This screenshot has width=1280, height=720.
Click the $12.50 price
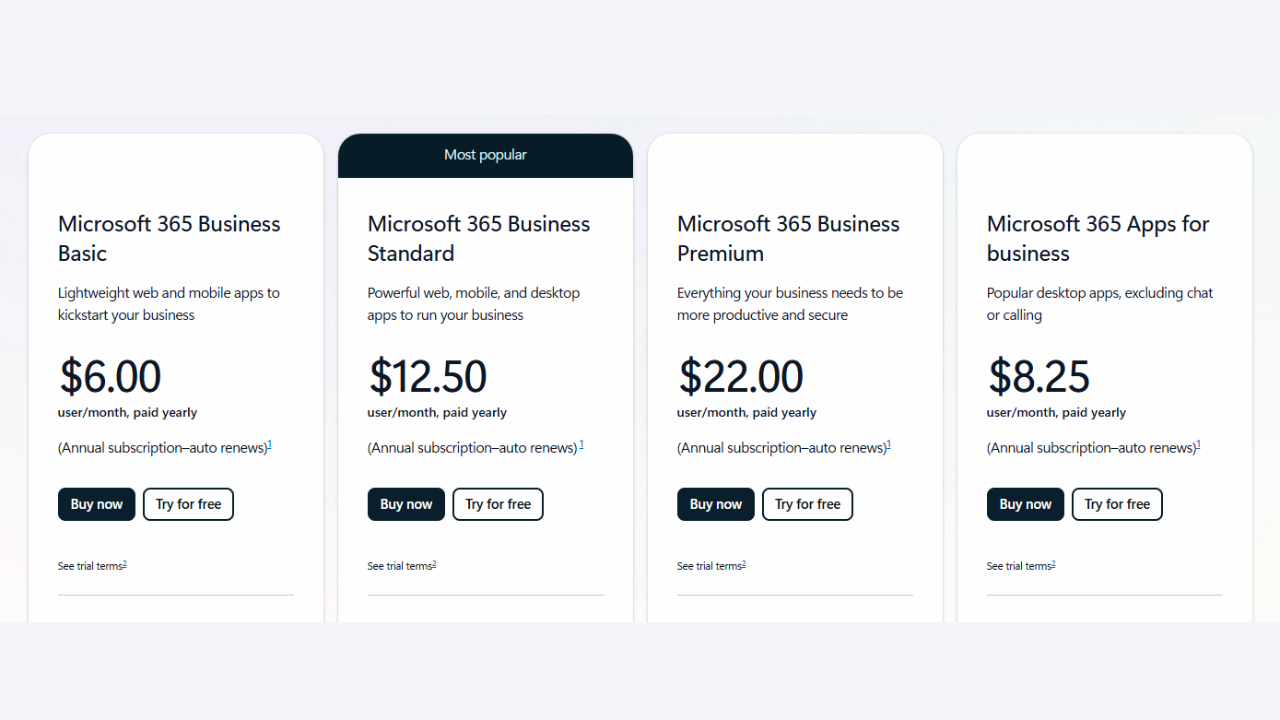pos(428,376)
